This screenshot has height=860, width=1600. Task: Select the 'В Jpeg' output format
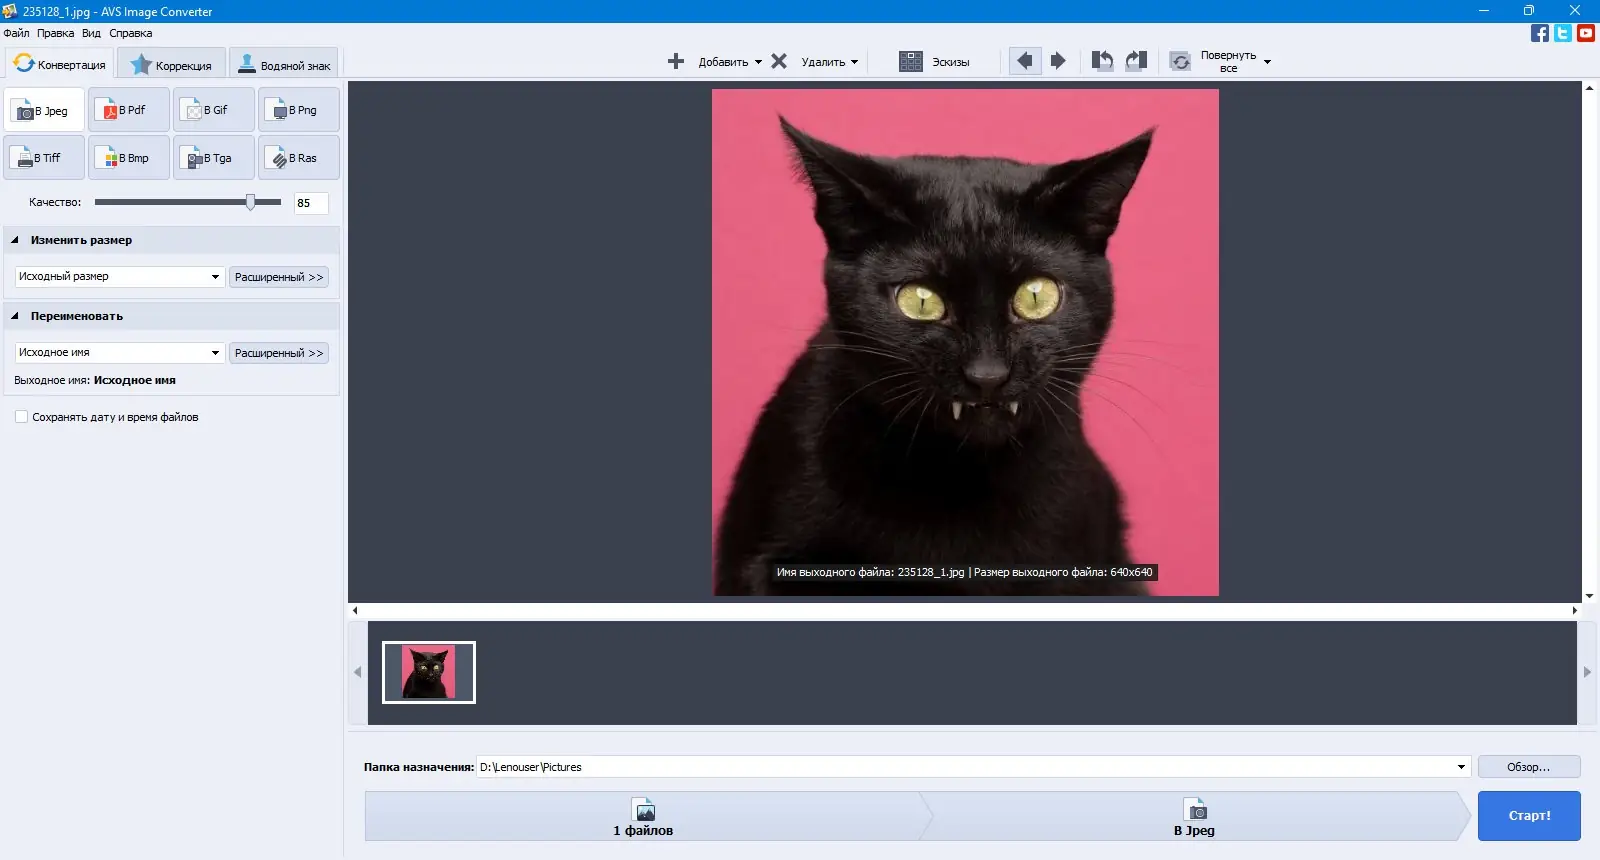44,110
